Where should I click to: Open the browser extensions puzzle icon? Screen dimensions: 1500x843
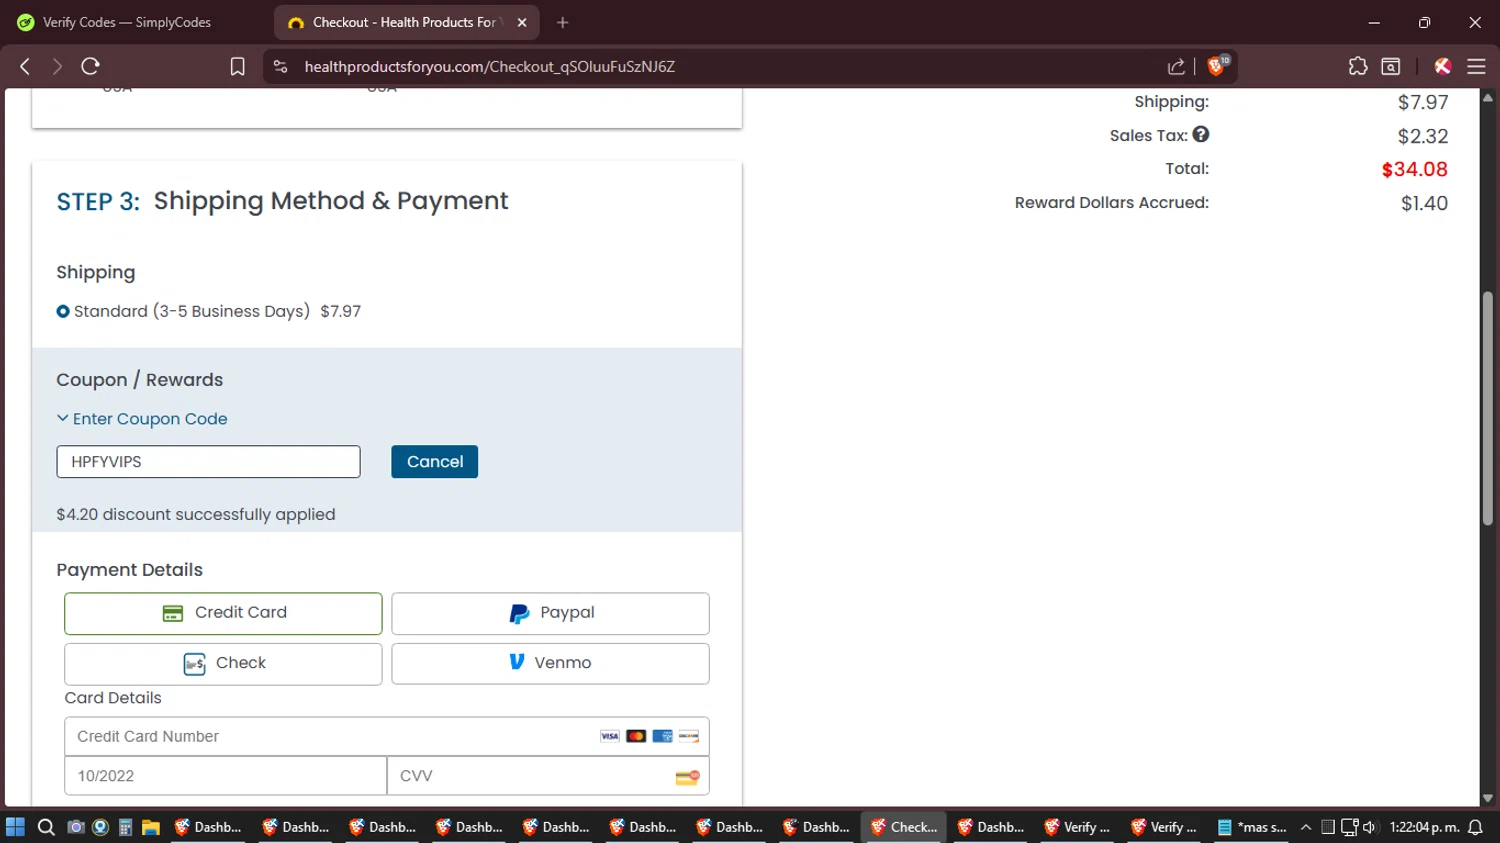(x=1357, y=66)
